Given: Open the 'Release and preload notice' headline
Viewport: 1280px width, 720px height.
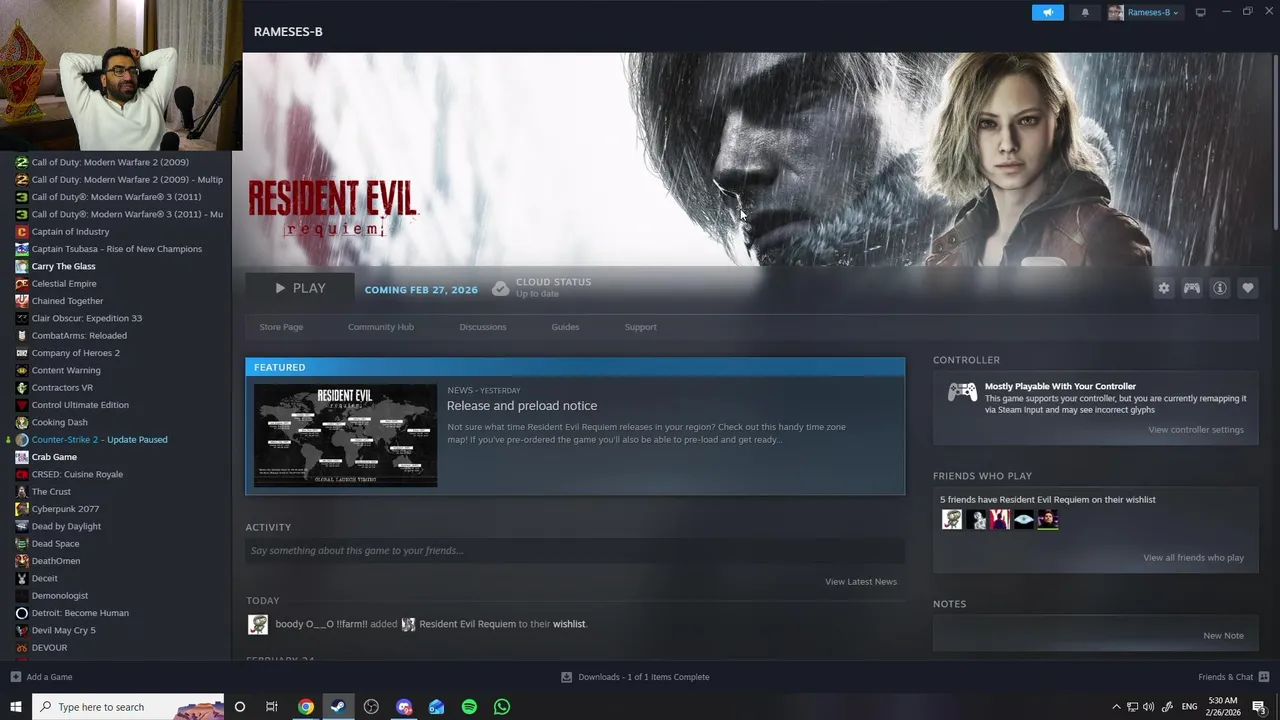Looking at the screenshot, I should [x=522, y=405].
